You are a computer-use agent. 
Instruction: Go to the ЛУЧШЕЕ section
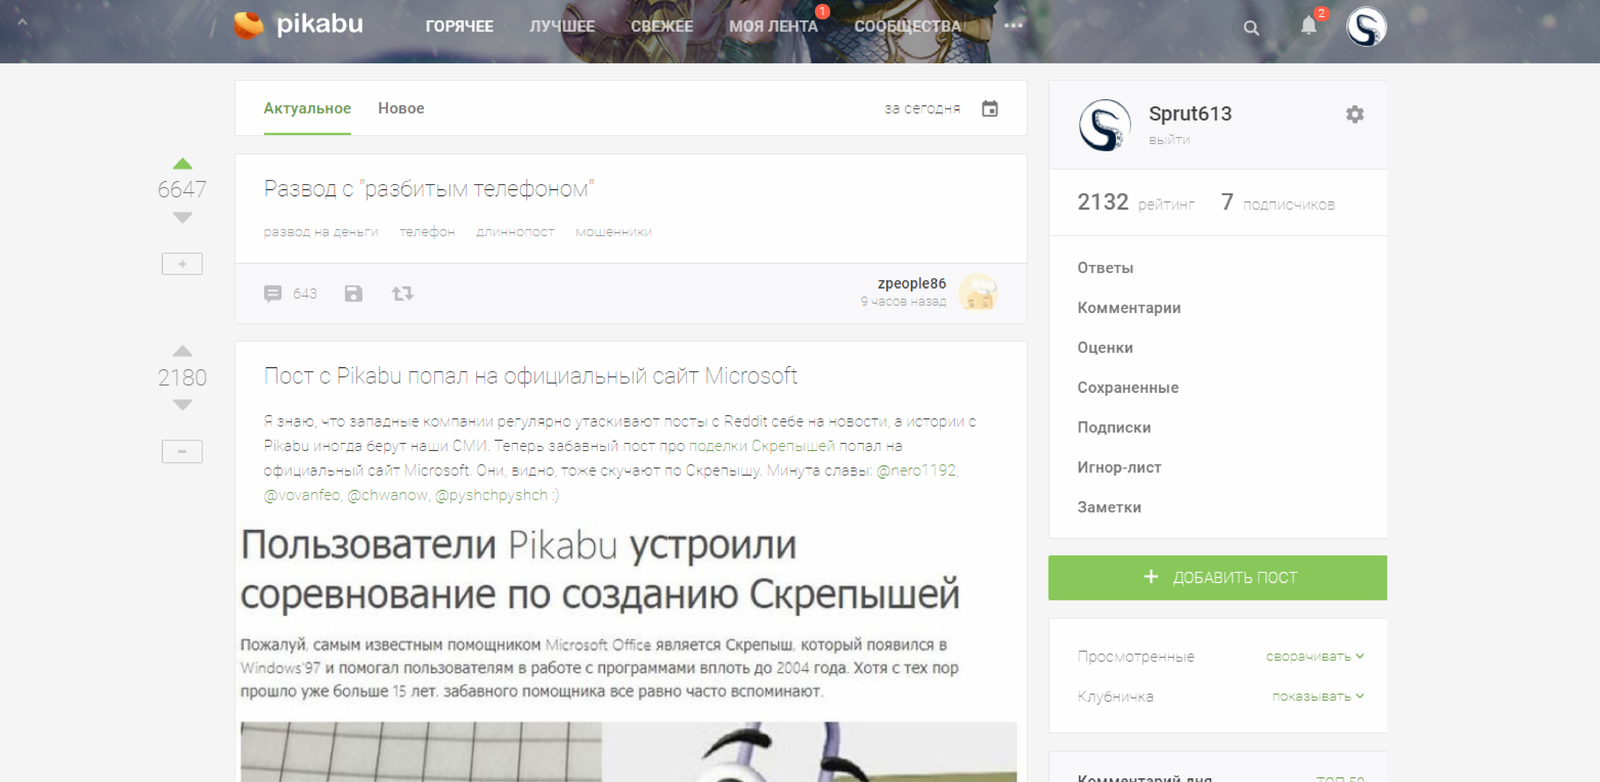(562, 26)
